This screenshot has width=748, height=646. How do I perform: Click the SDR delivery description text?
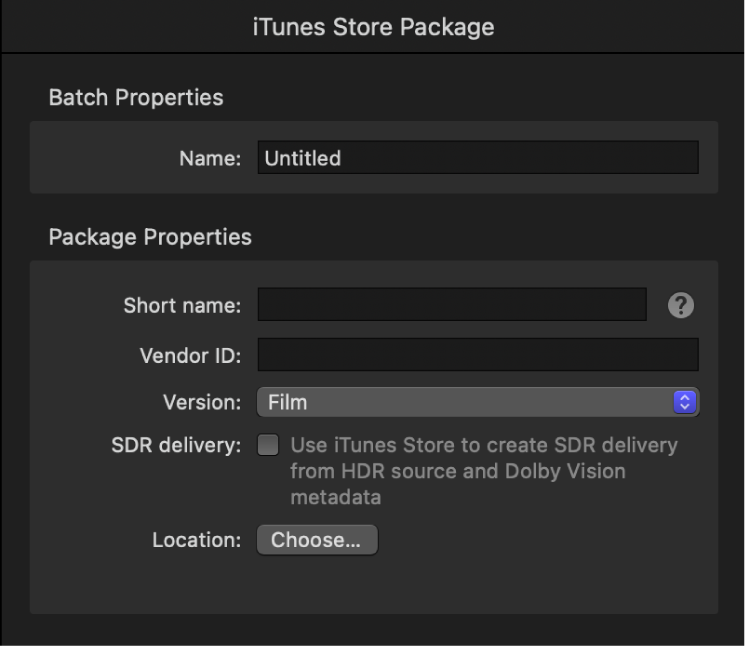pyautogui.click(x=484, y=470)
